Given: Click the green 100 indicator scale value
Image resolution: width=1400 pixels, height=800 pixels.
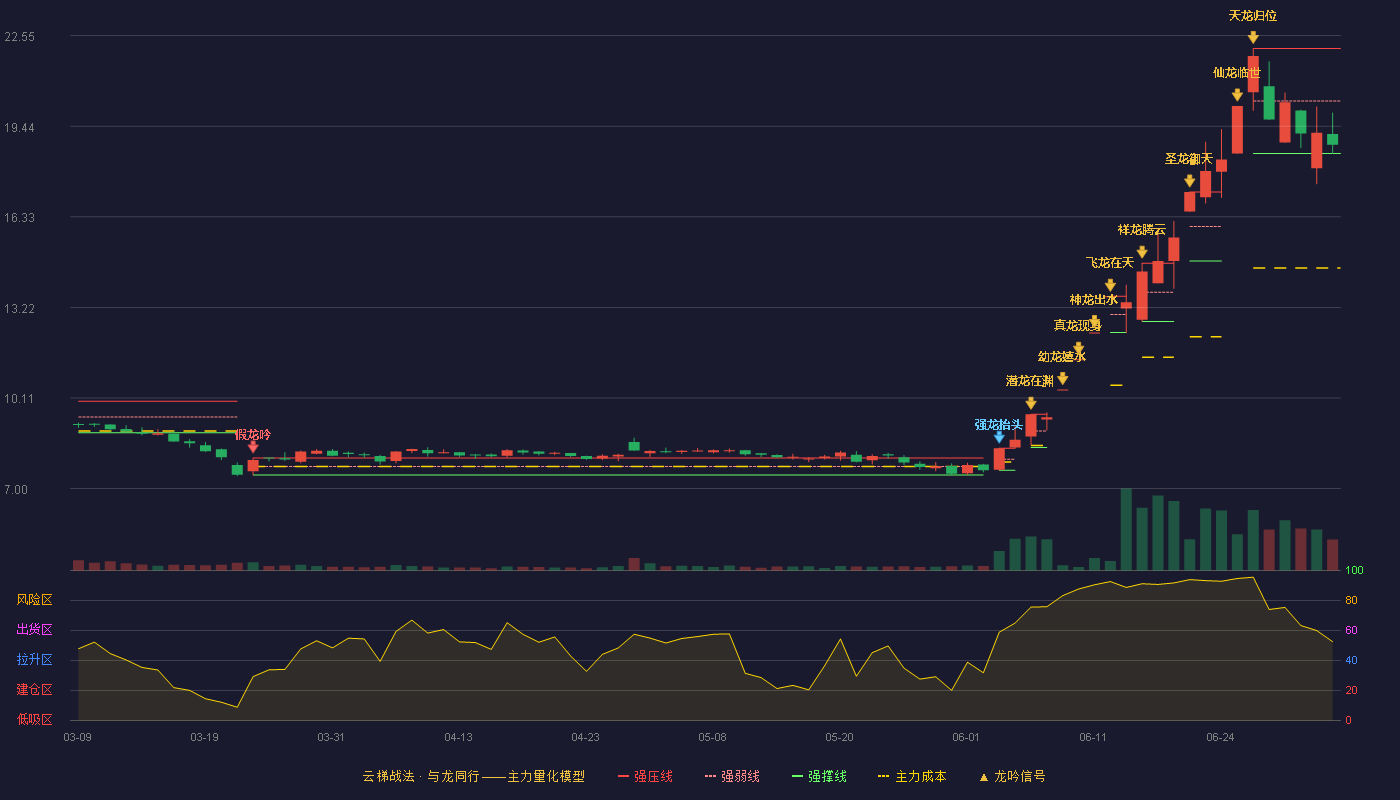Looking at the screenshot, I should click(1354, 571).
